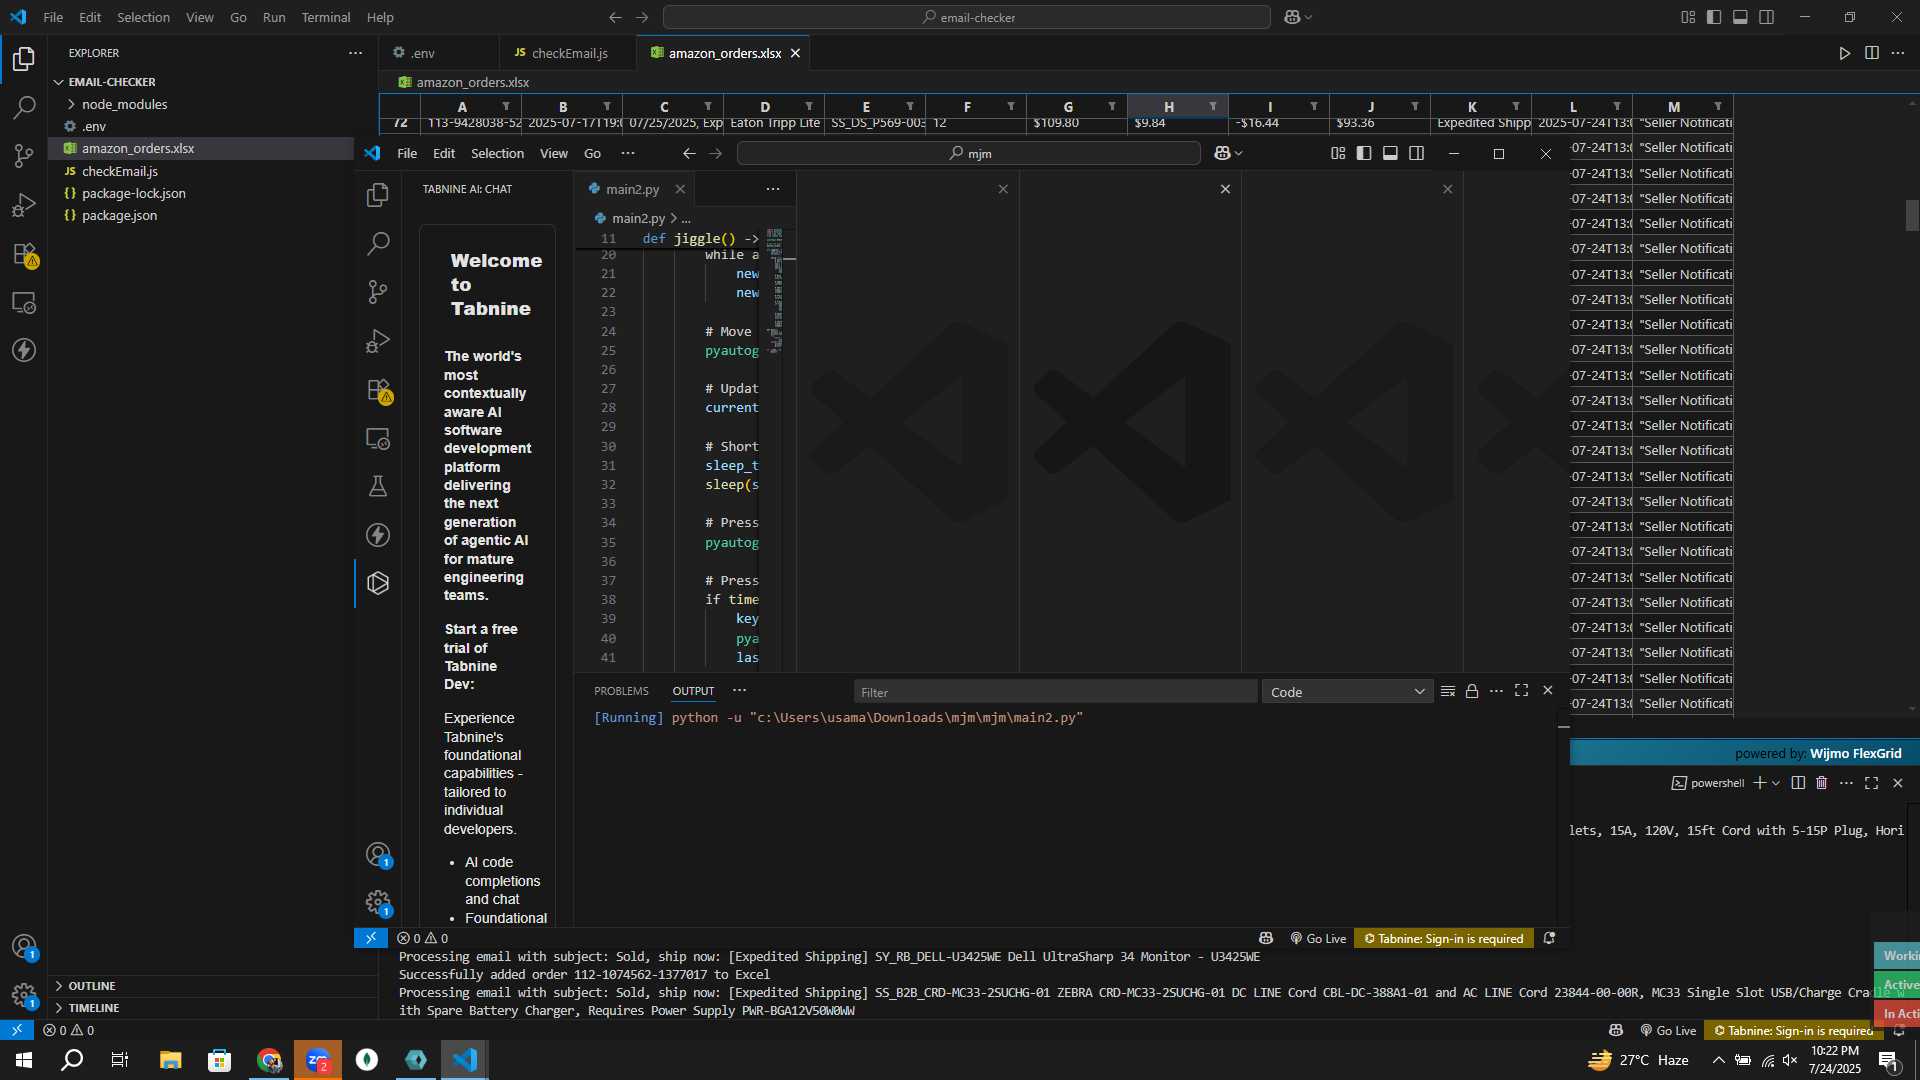1920x1080 pixels.
Task: Click Go Live in mjm status bar
Action: [x=1317, y=938]
